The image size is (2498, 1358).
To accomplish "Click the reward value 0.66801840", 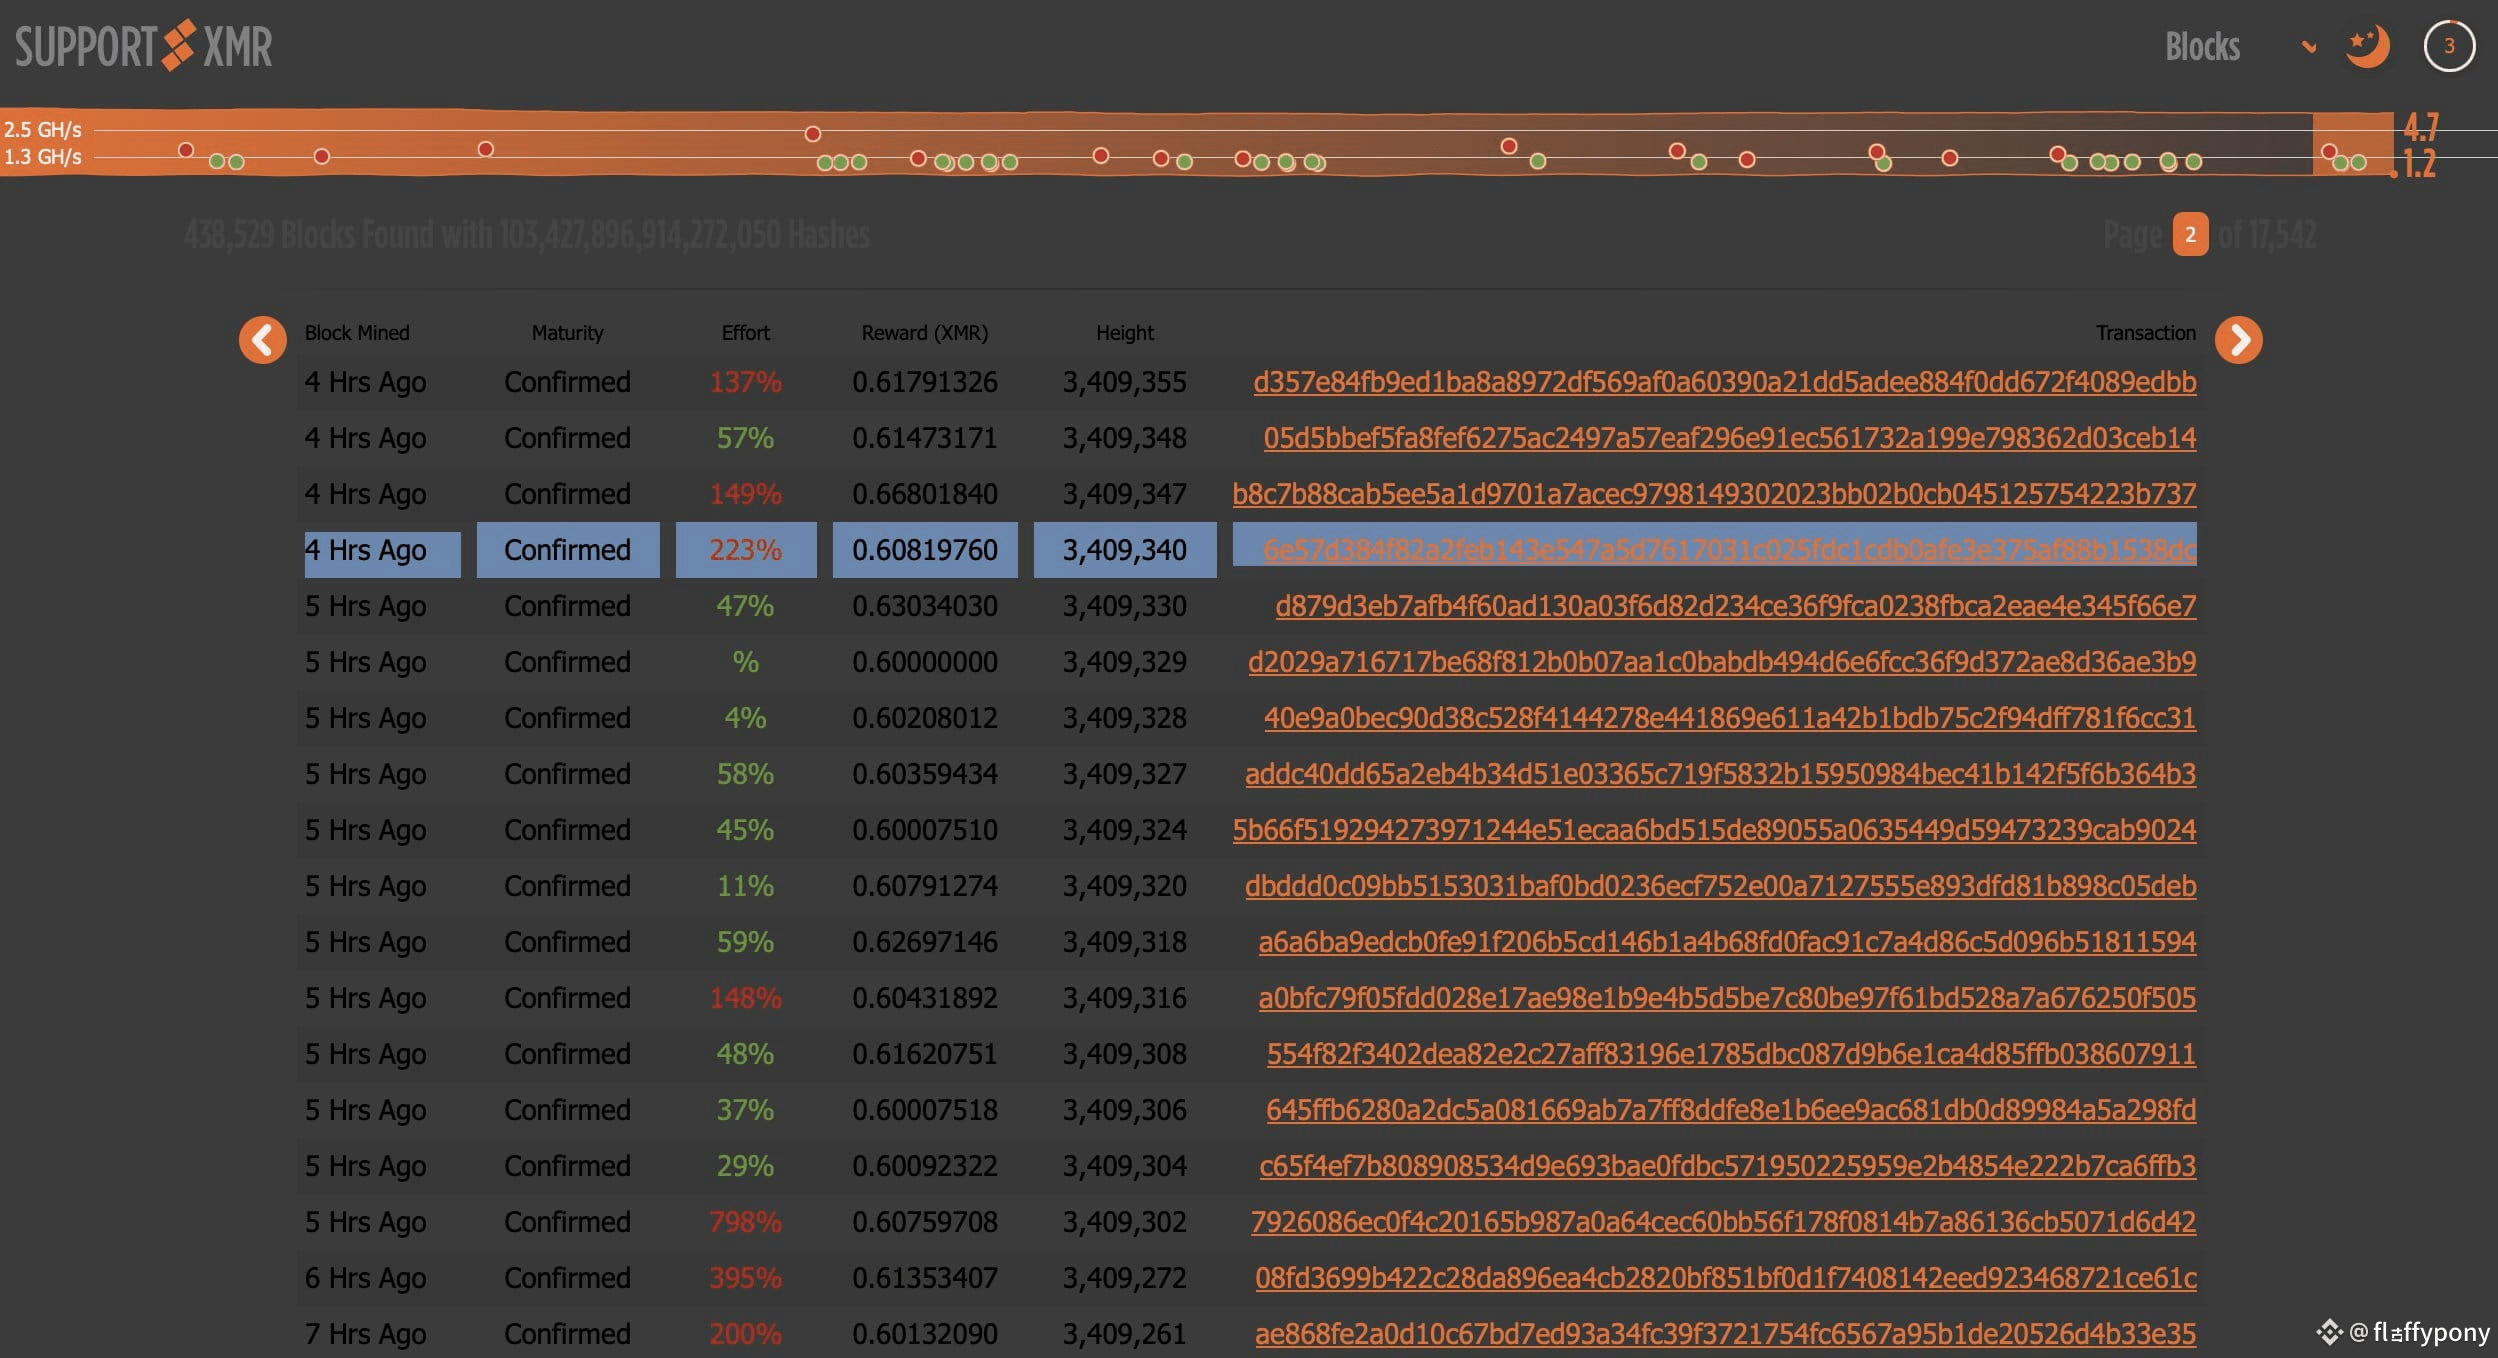I will coord(925,494).
